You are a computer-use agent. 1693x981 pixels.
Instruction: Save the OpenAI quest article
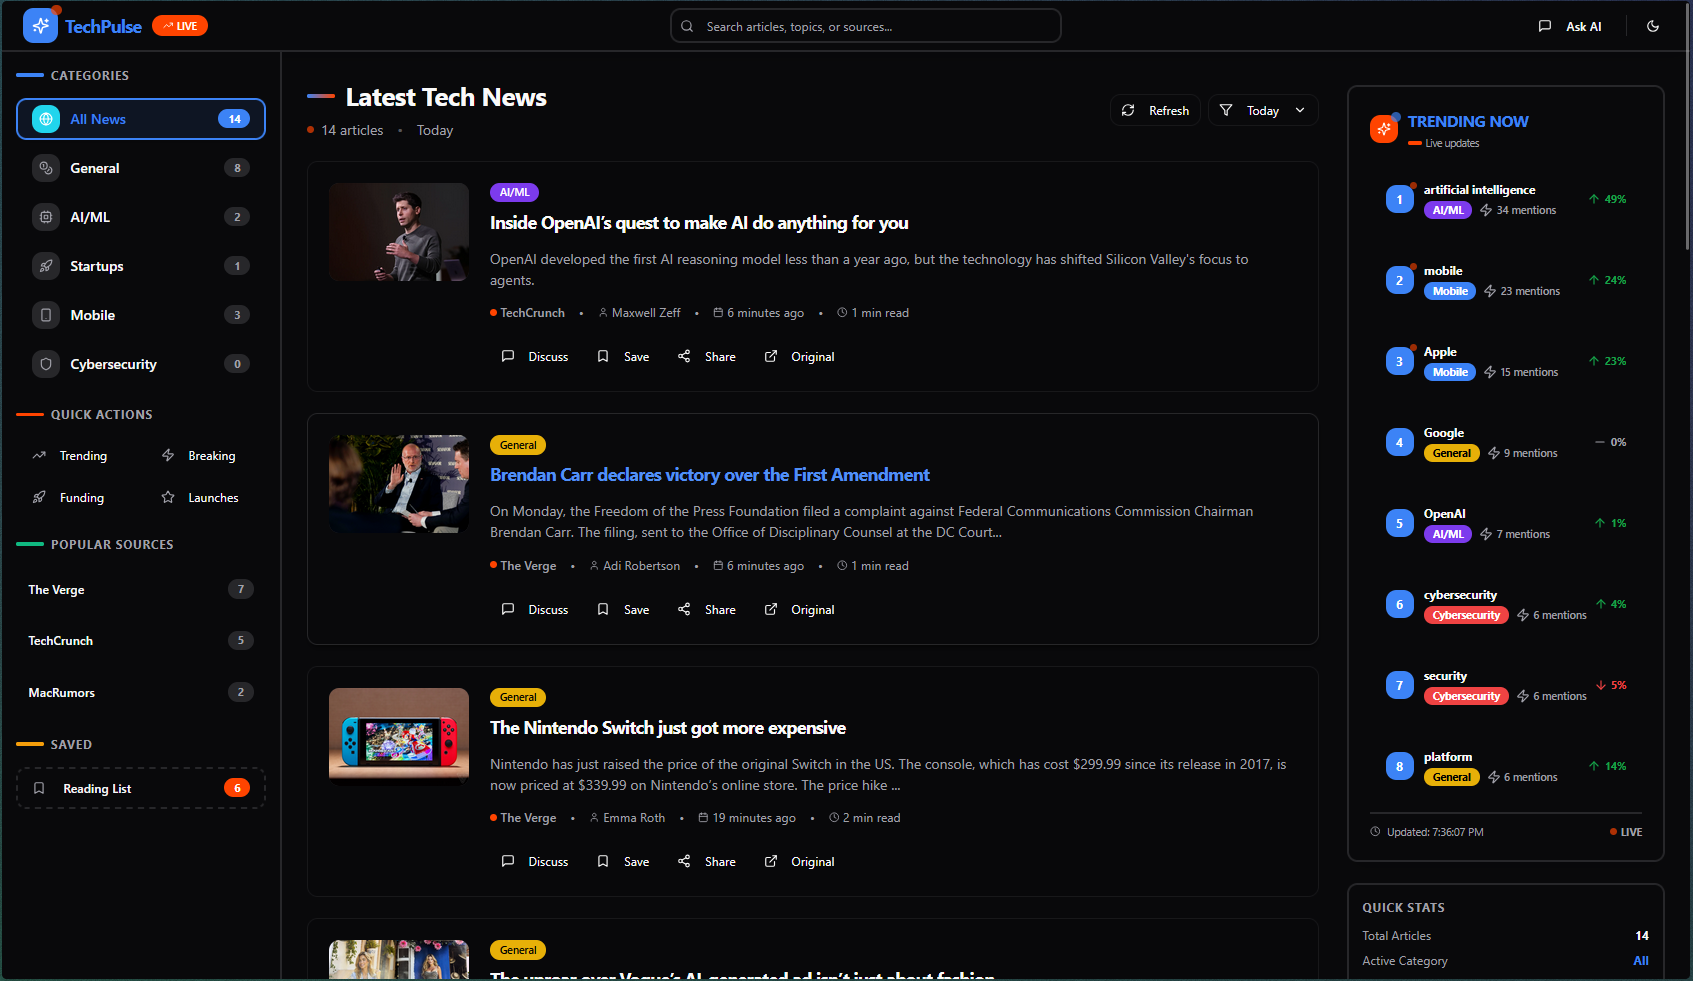[x=623, y=357]
